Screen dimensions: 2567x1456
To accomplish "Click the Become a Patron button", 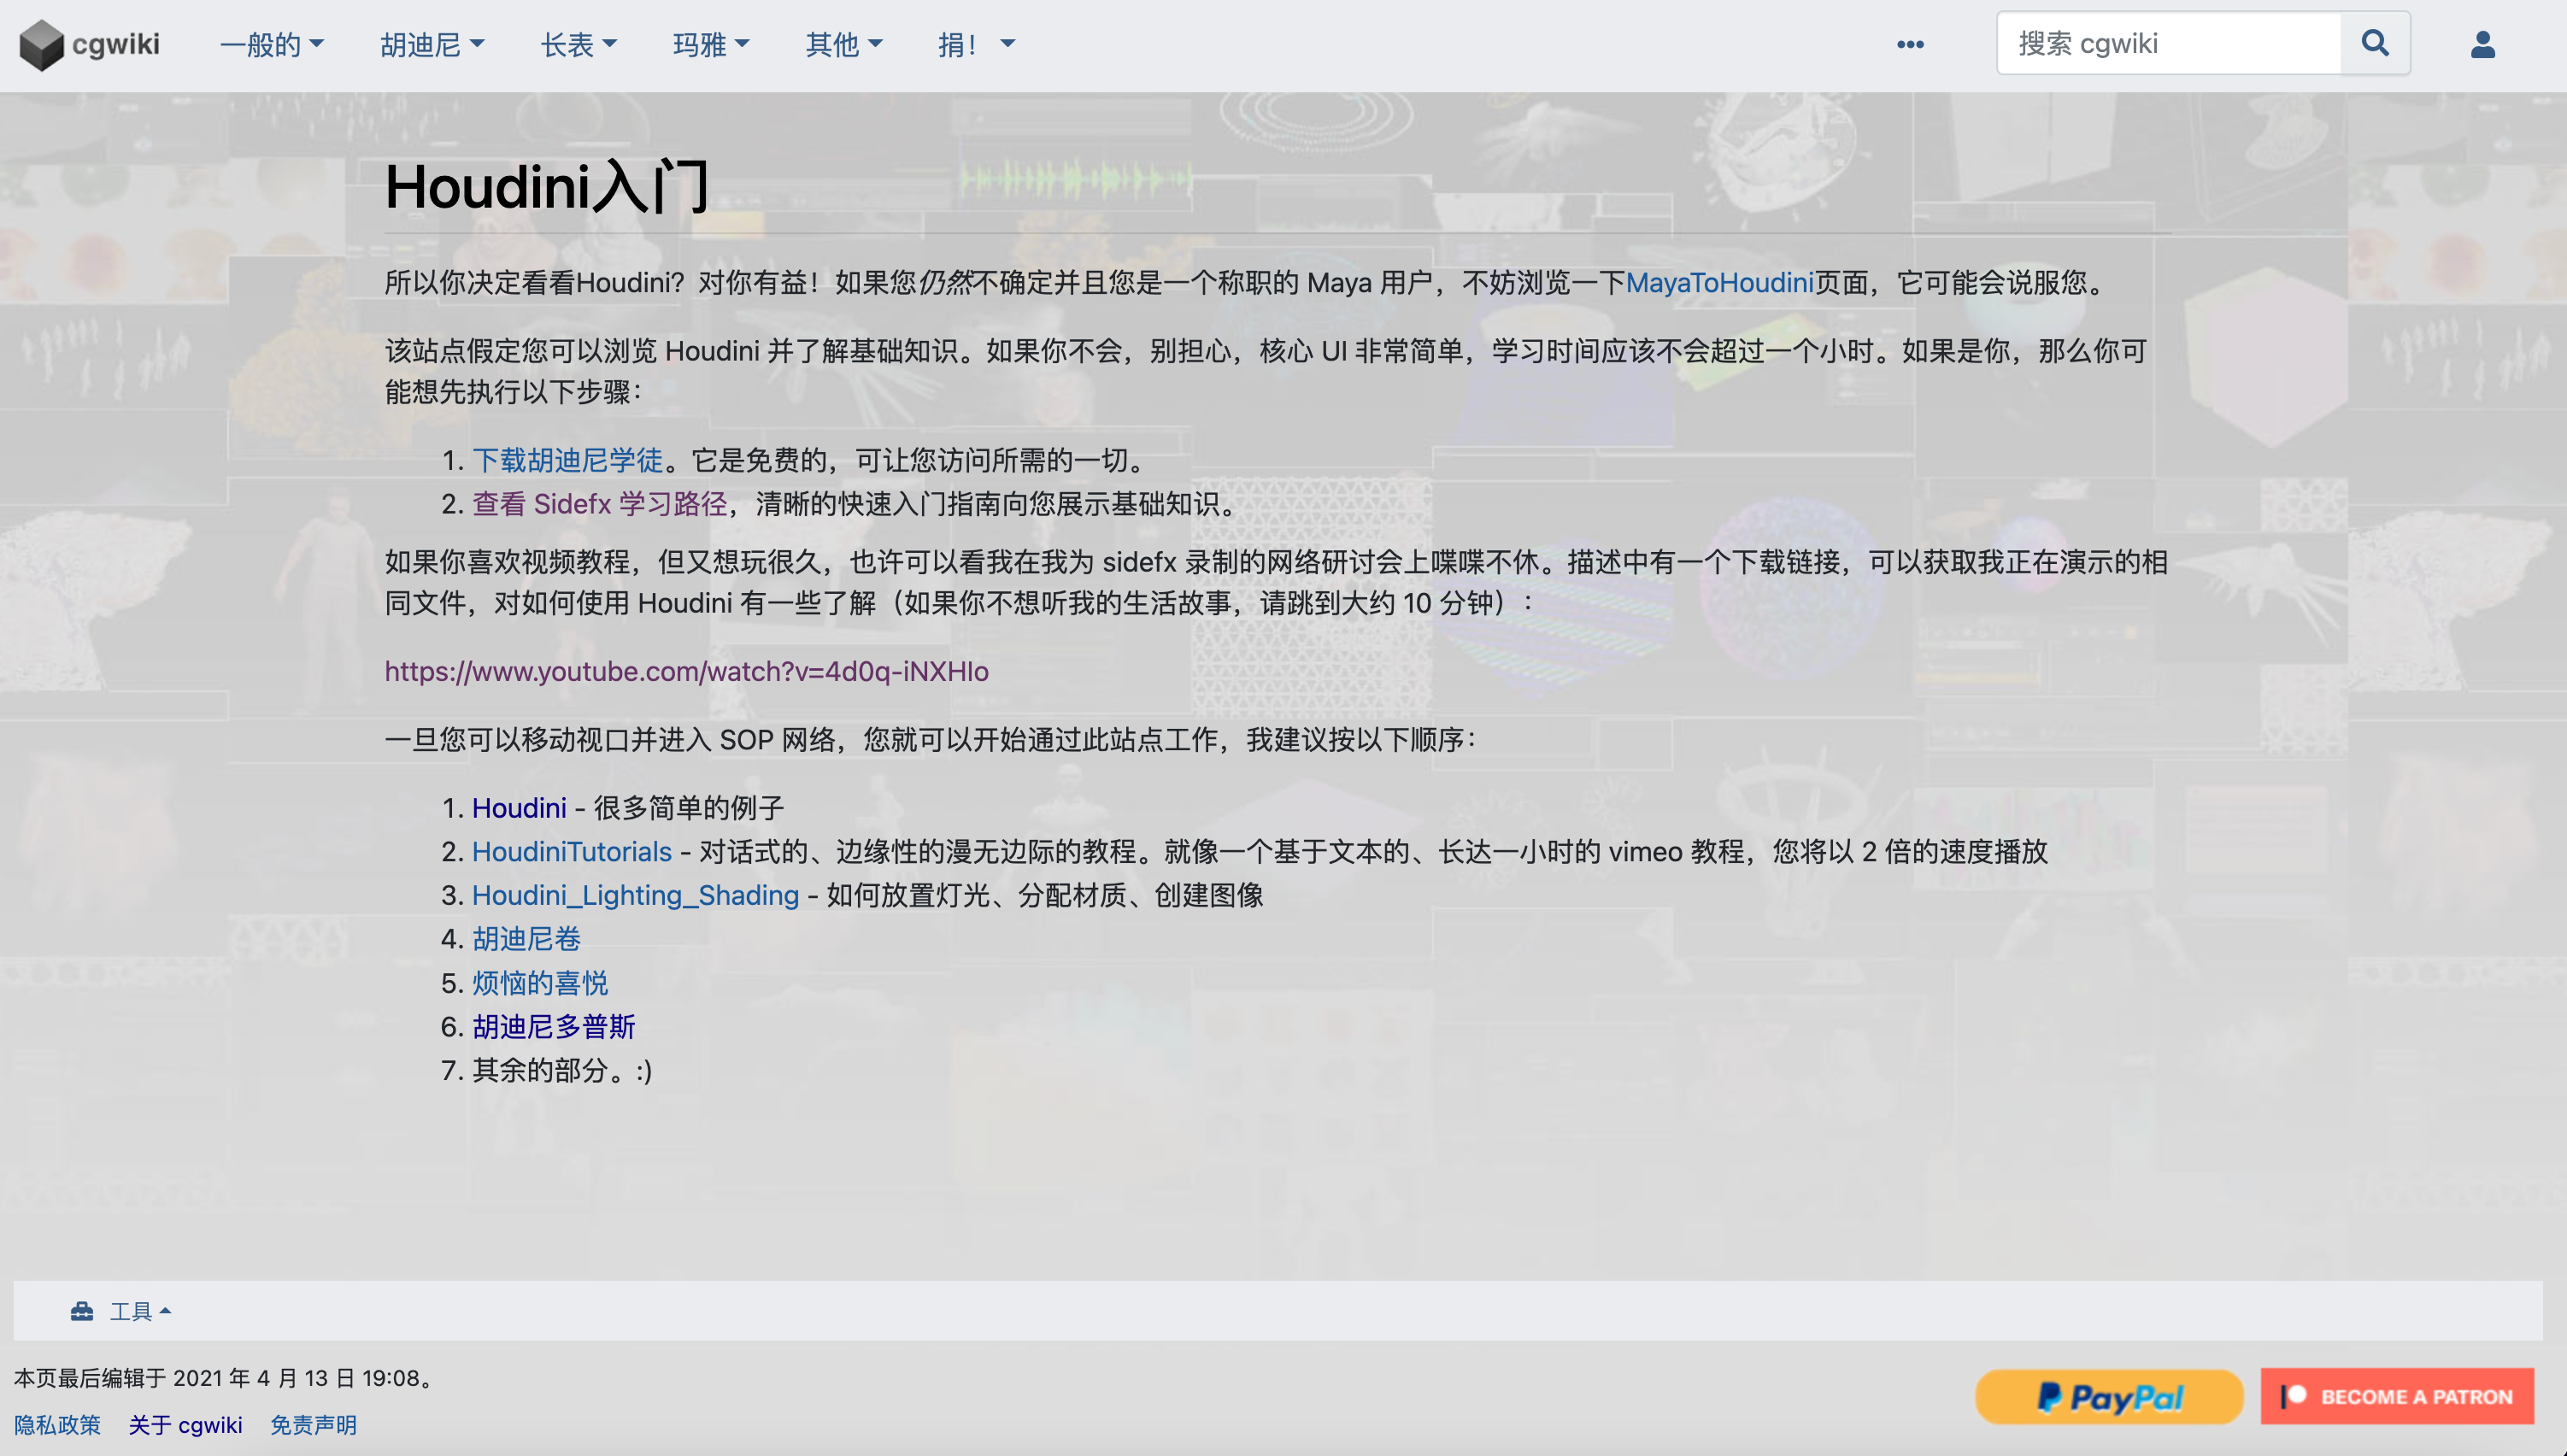I will point(2397,1396).
